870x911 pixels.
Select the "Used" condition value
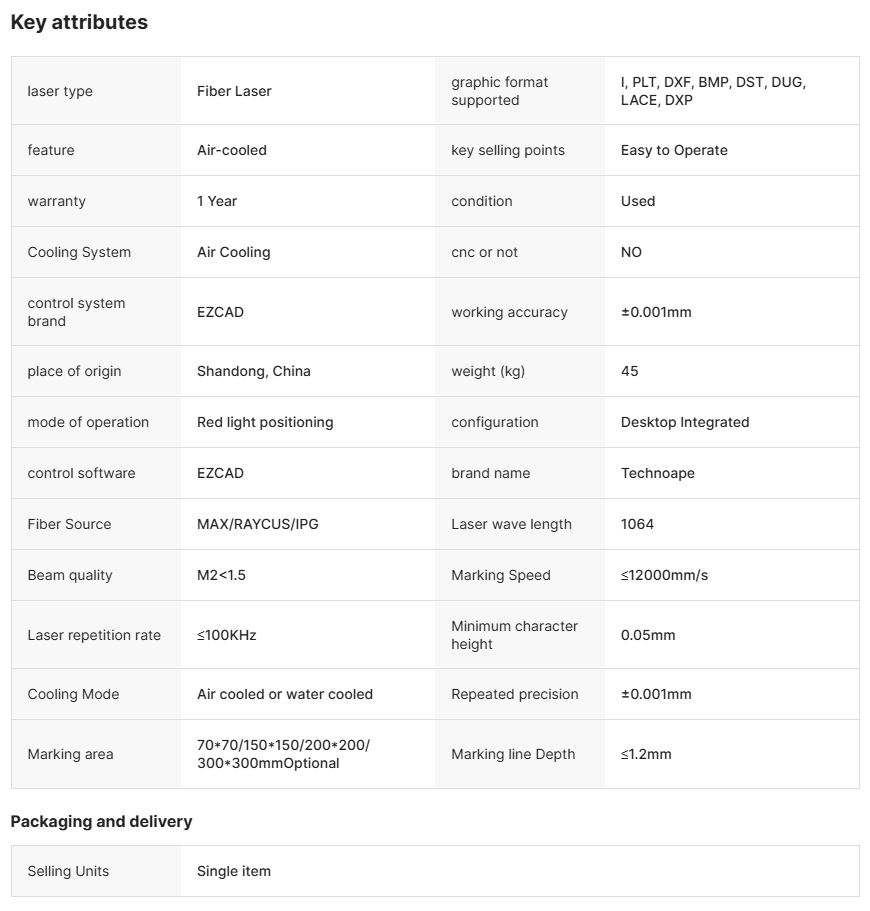pyautogui.click(x=638, y=201)
